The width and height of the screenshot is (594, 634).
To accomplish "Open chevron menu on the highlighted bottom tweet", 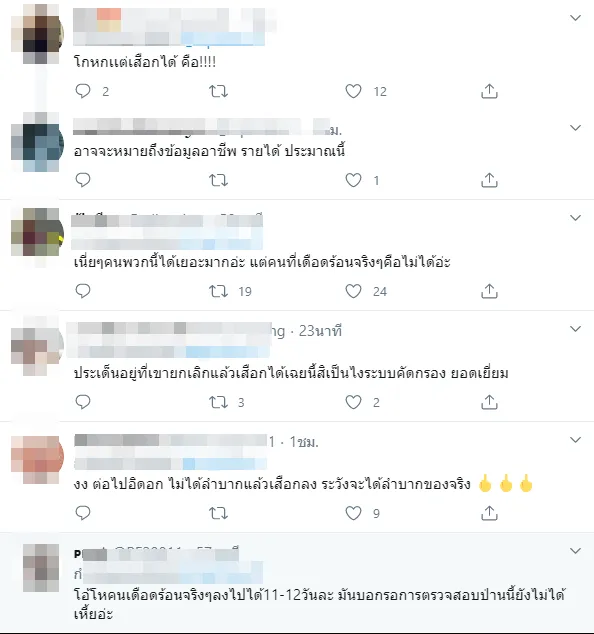I will [x=575, y=551].
